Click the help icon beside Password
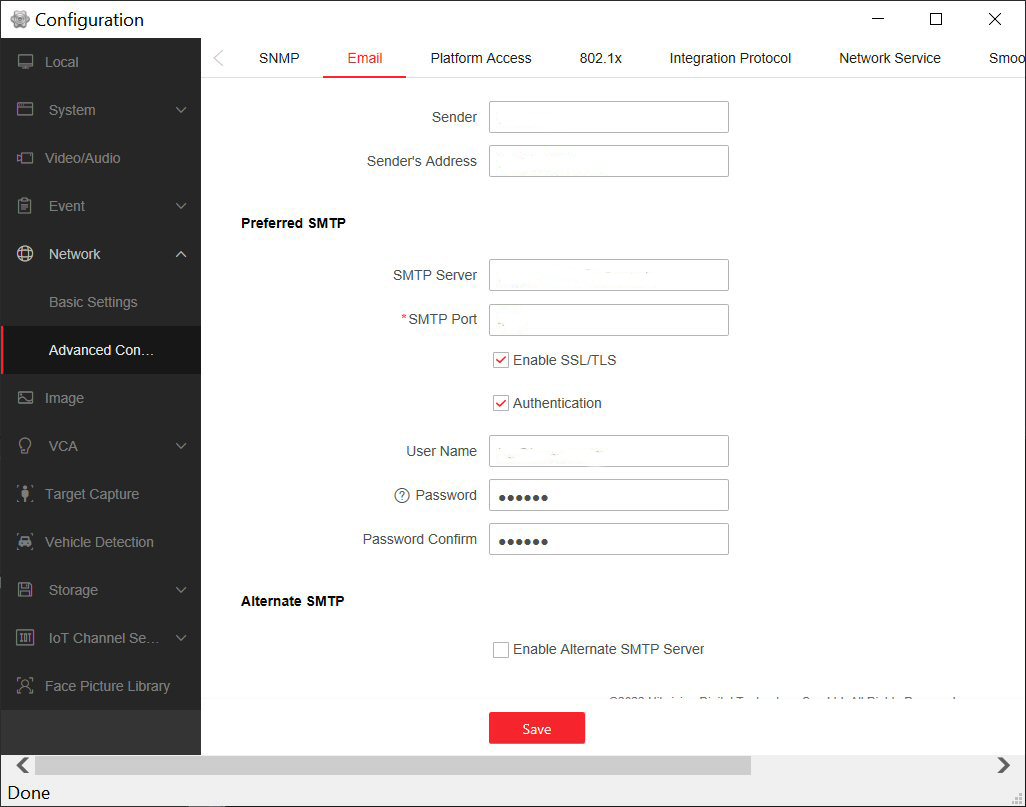 point(402,496)
